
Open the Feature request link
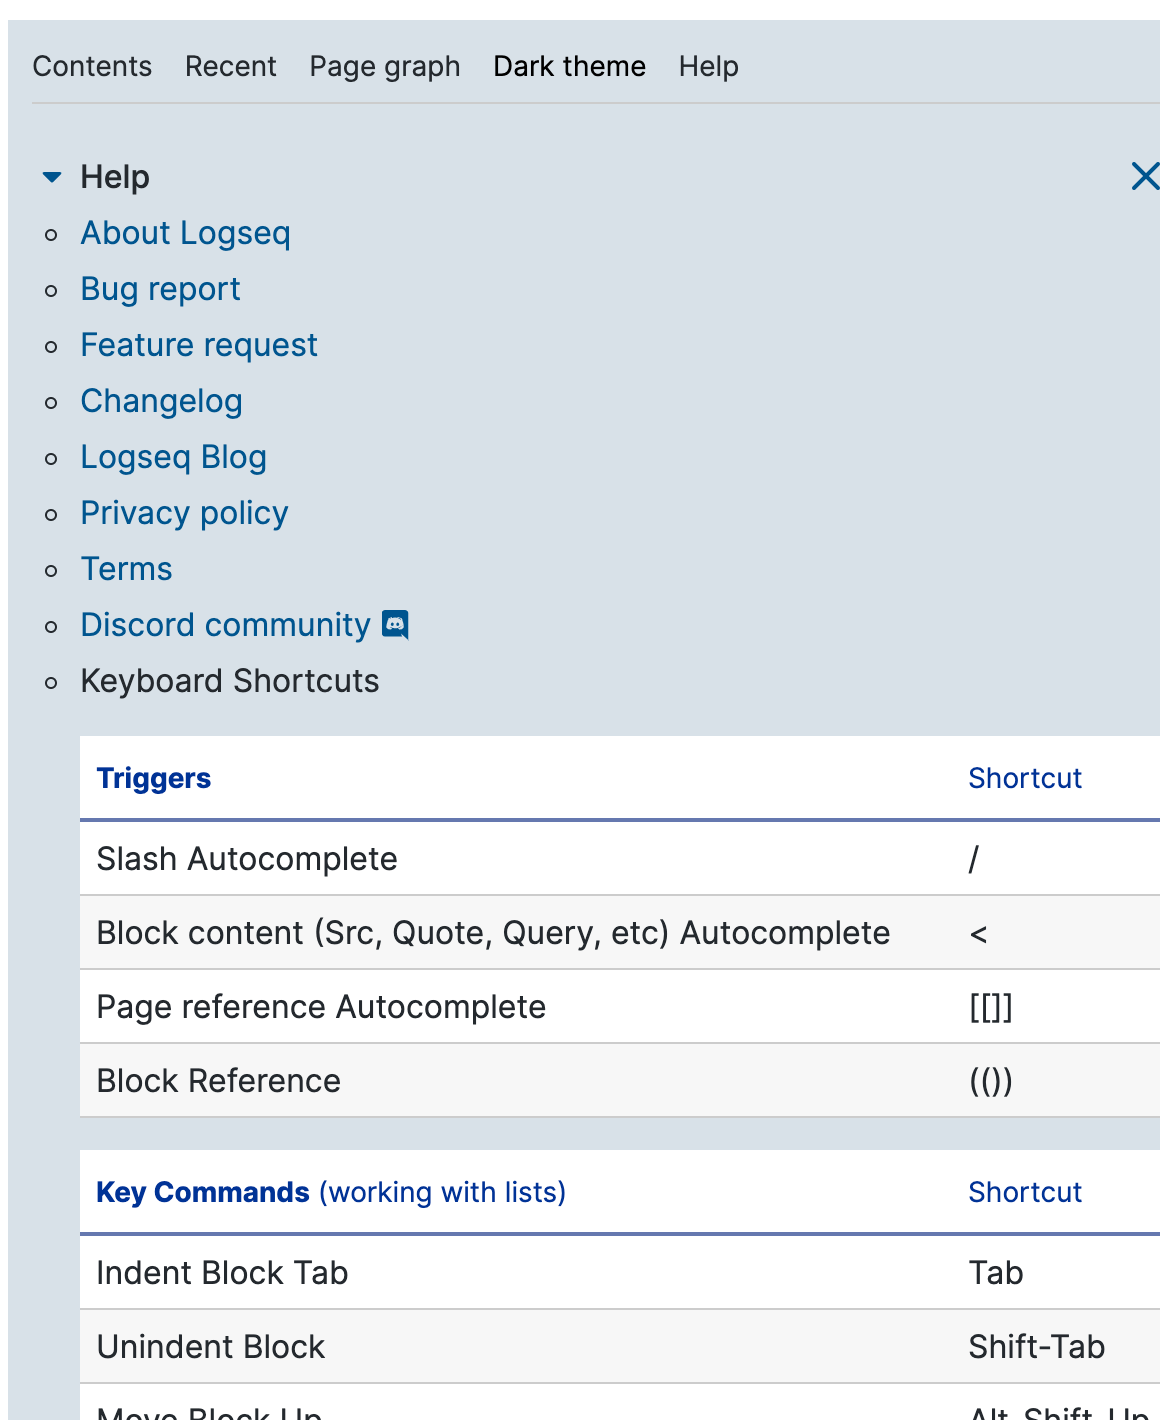(x=199, y=345)
